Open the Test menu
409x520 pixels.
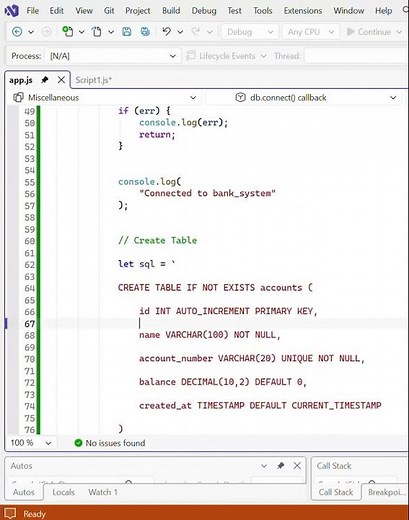(234, 11)
